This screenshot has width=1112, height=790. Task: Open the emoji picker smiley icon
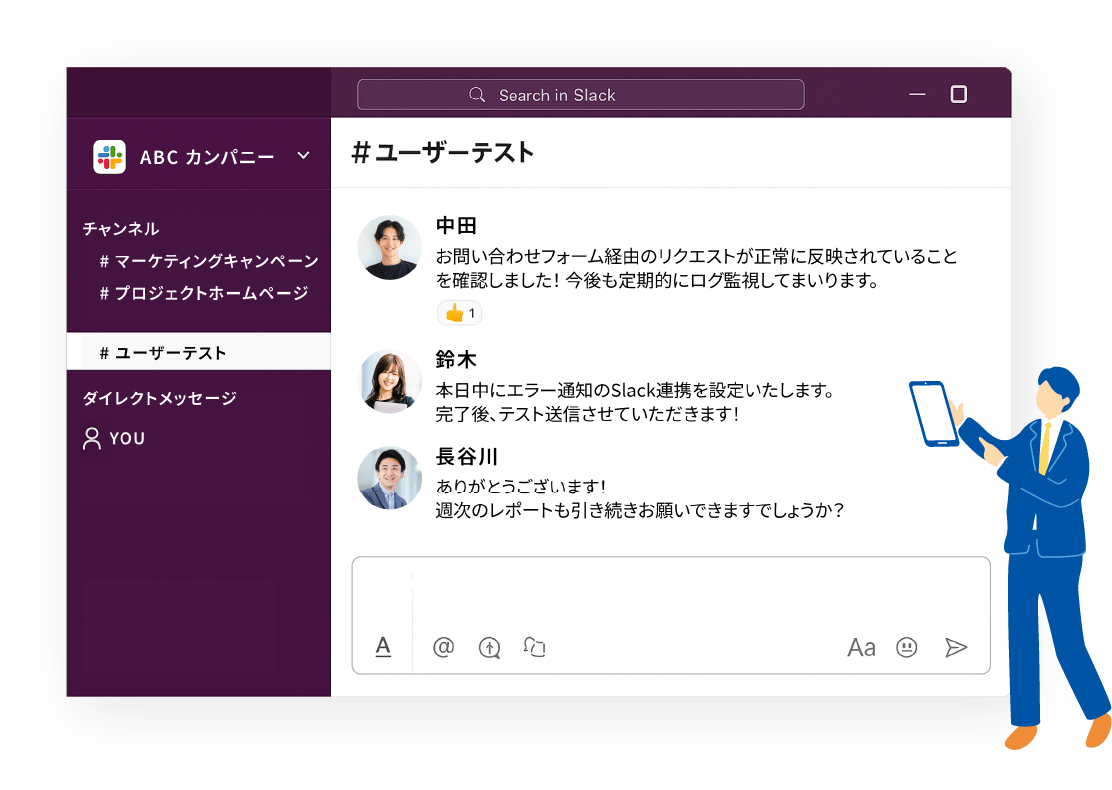coord(906,647)
